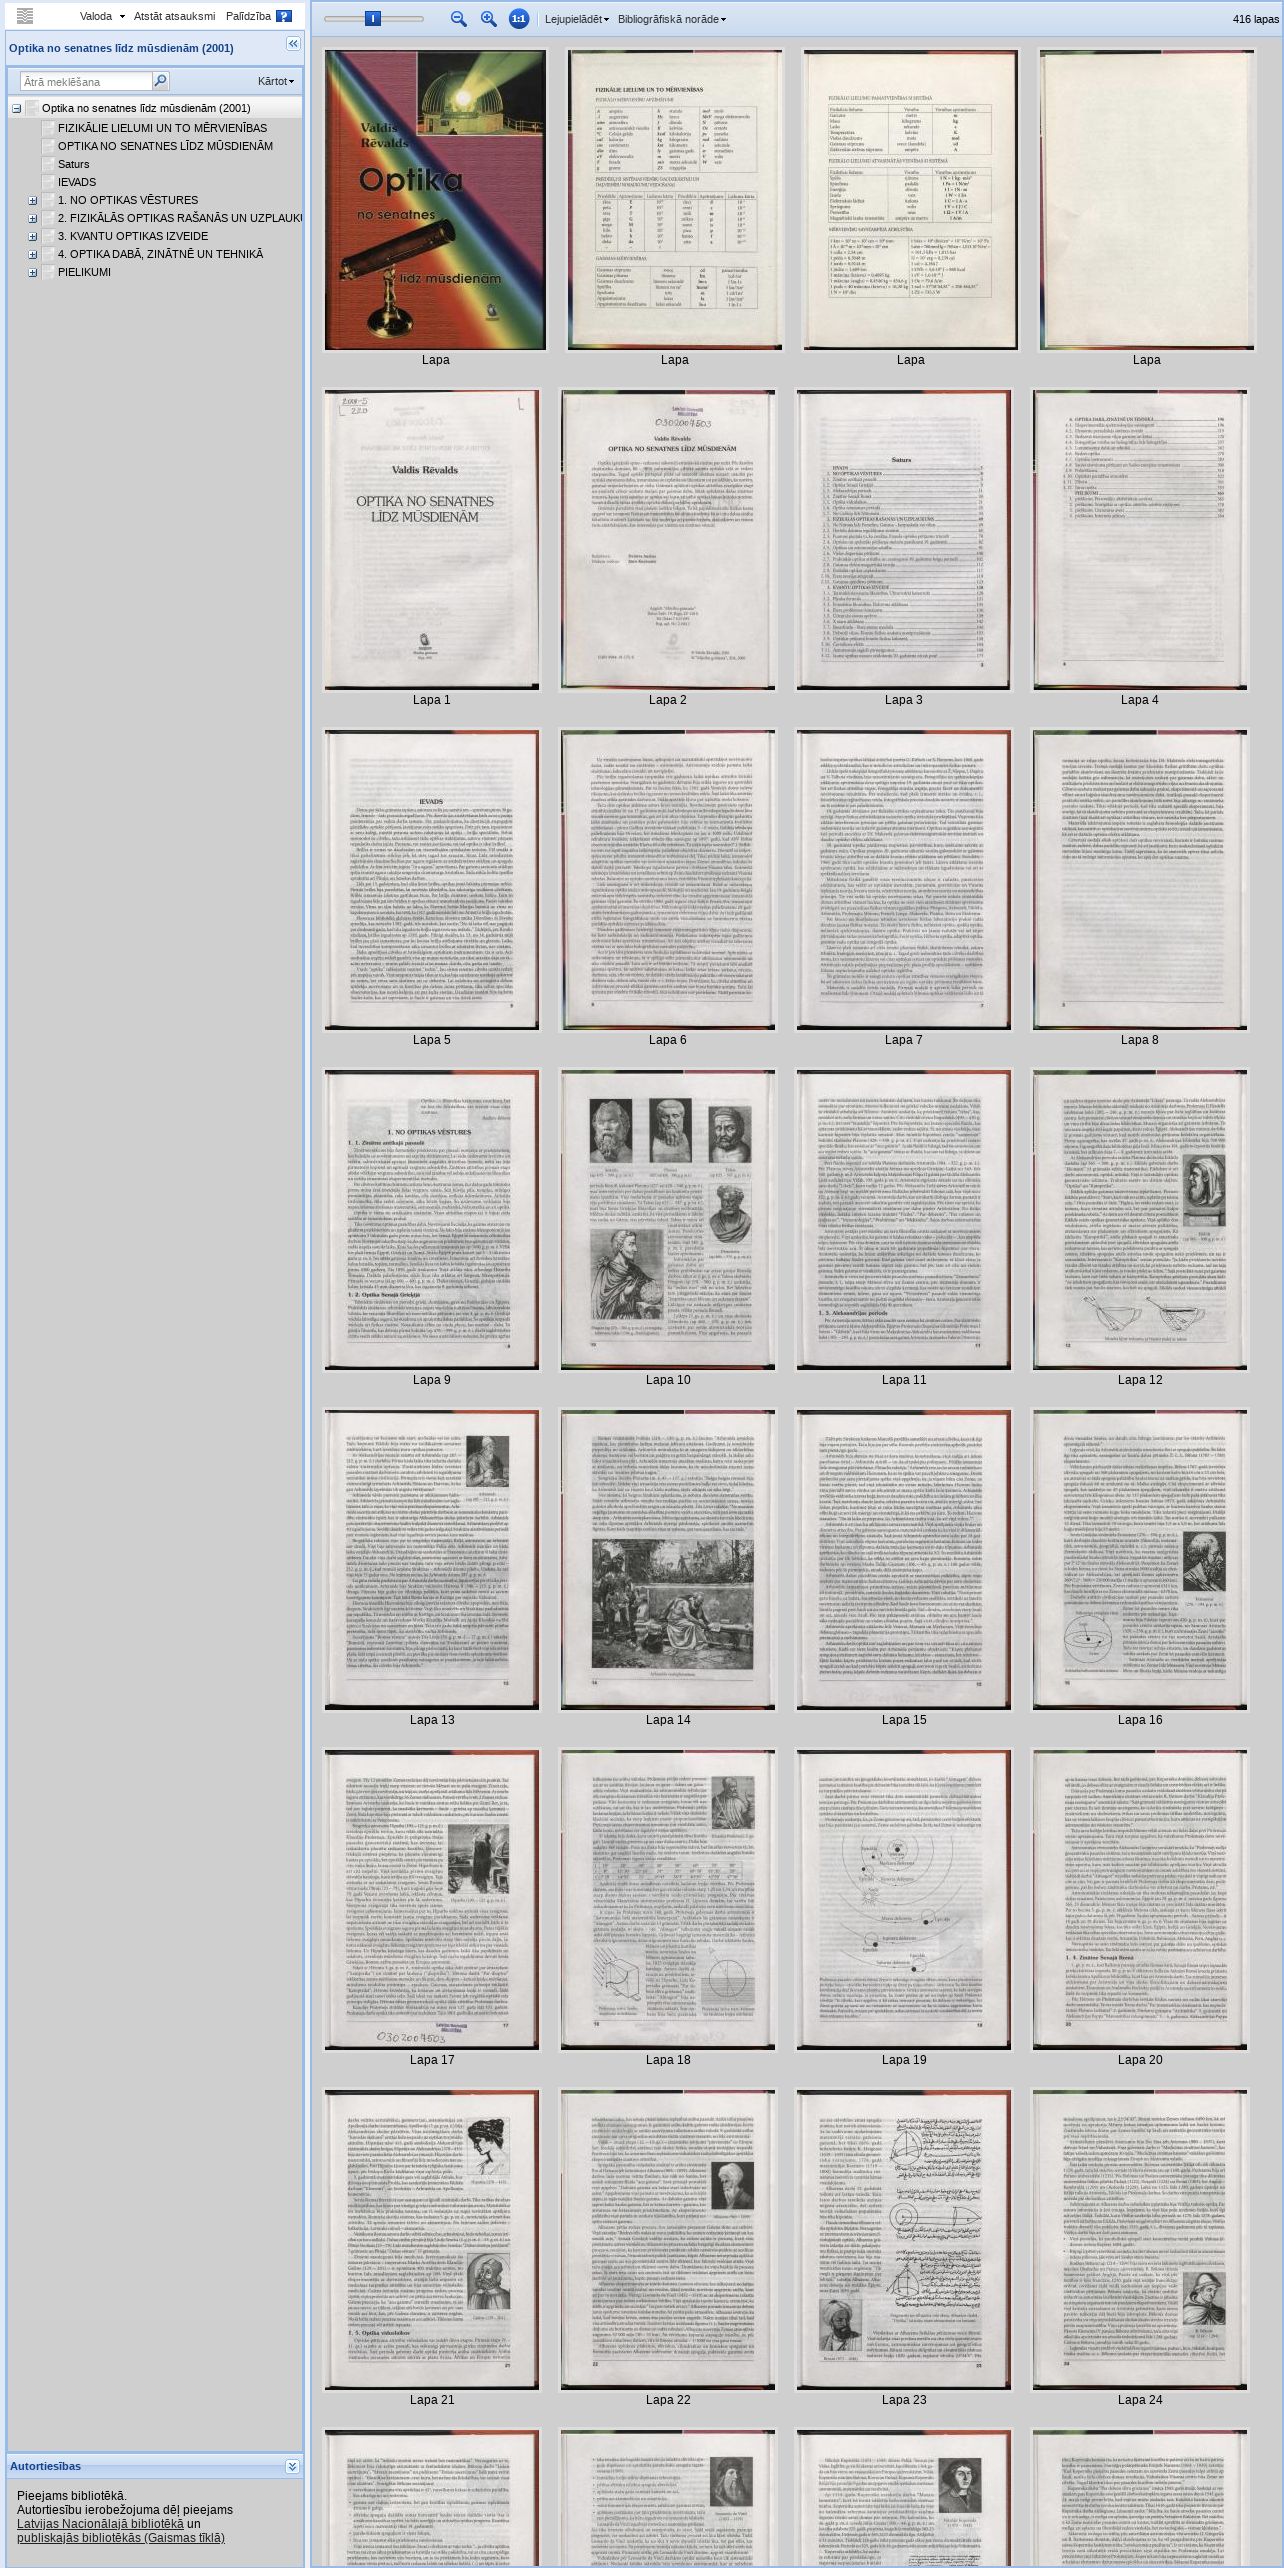Collapse the Autortiesības panel chevron
Viewport: 1284px width, 2568px height.
(292, 2467)
